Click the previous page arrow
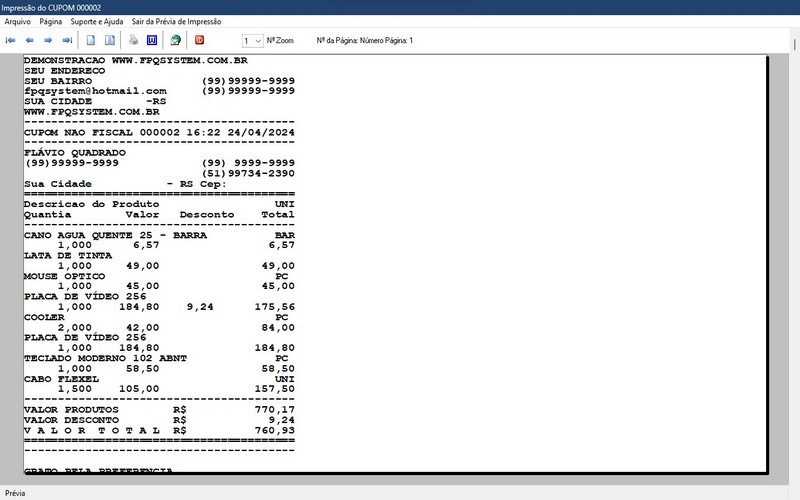Image resolution: width=800 pixels, height=500 pixels. (30, 41)
